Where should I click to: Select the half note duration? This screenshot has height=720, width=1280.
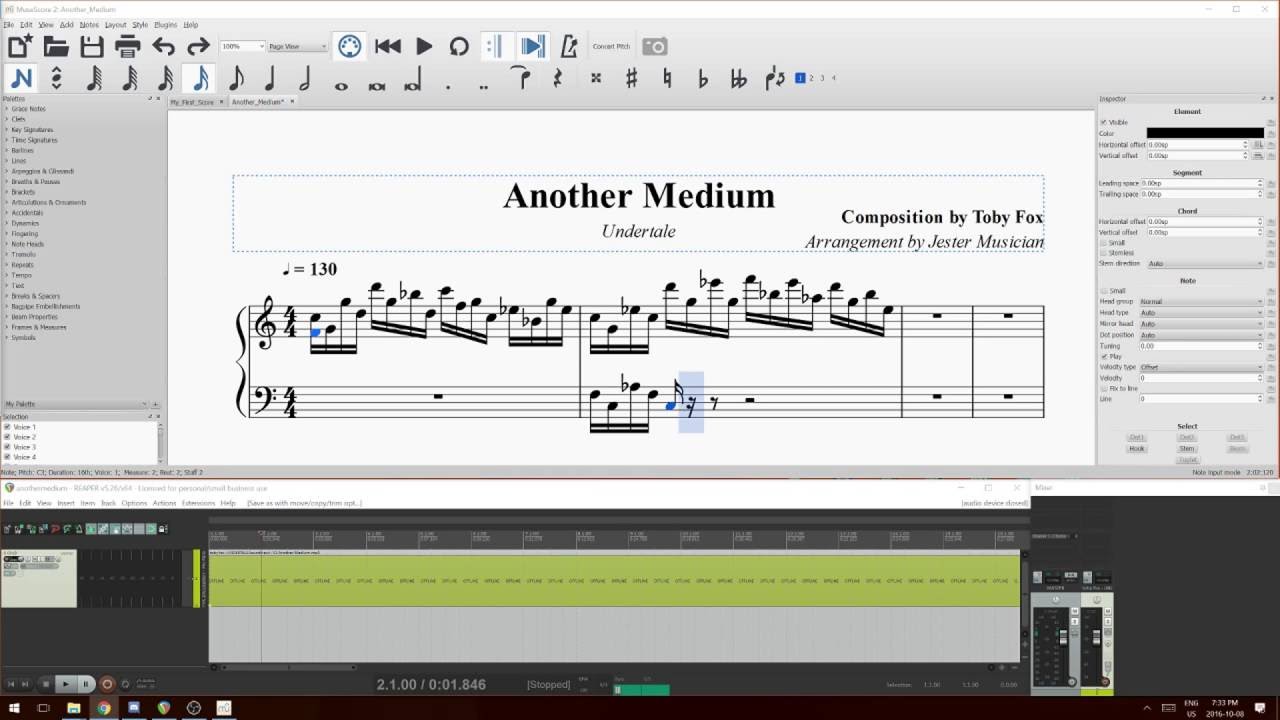(305, 78)
